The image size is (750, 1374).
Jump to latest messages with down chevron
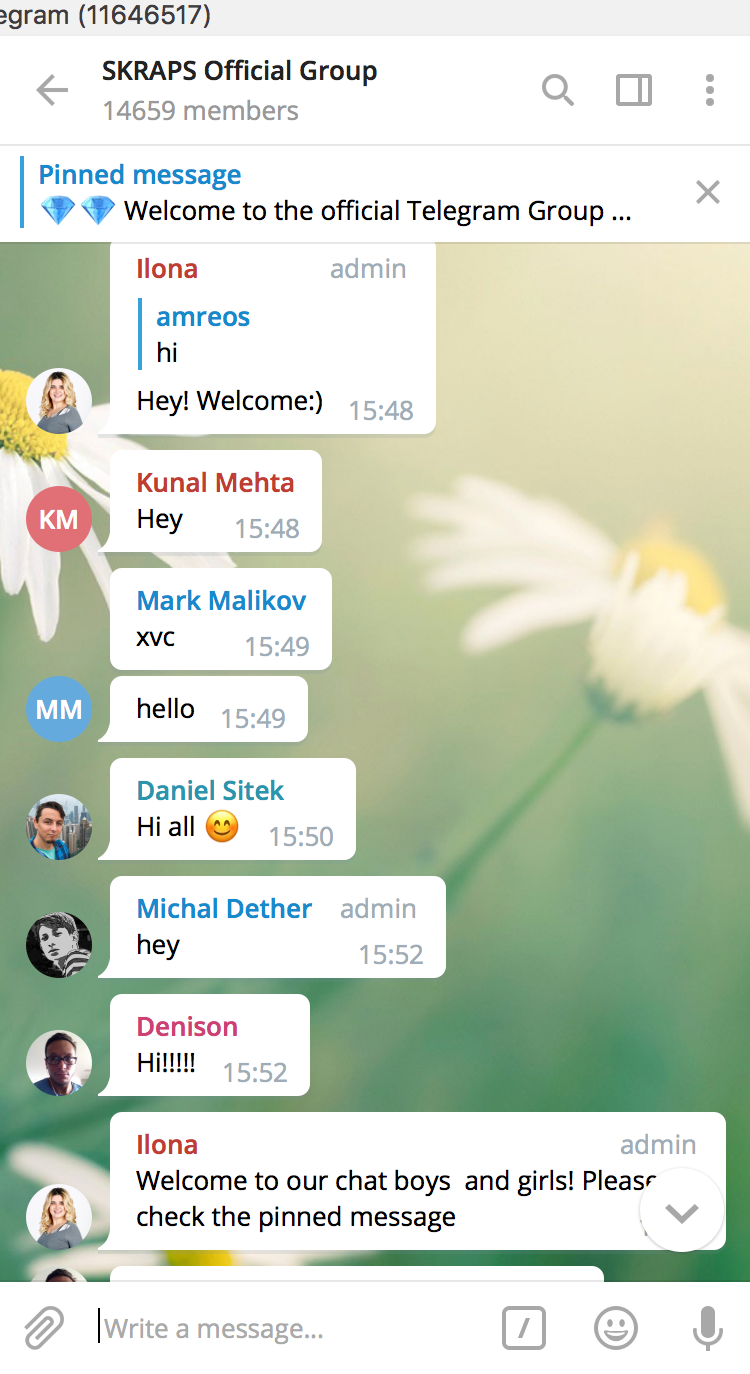(x=682, y=1210)
